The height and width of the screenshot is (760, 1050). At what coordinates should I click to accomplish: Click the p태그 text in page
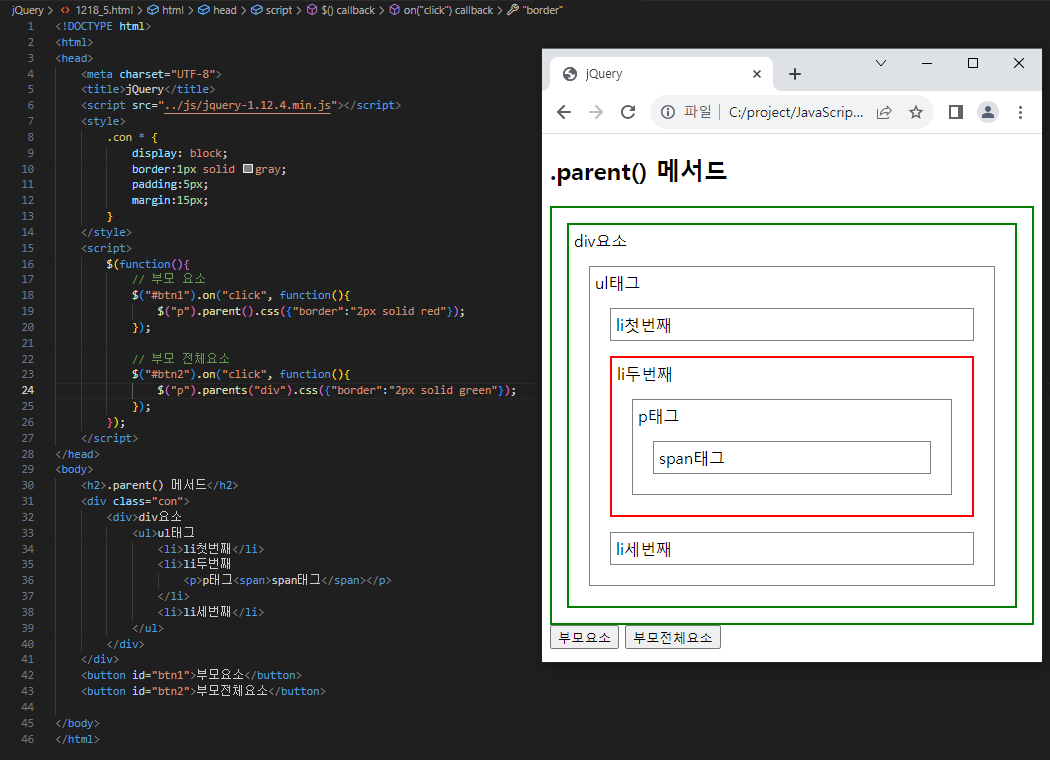658,416
